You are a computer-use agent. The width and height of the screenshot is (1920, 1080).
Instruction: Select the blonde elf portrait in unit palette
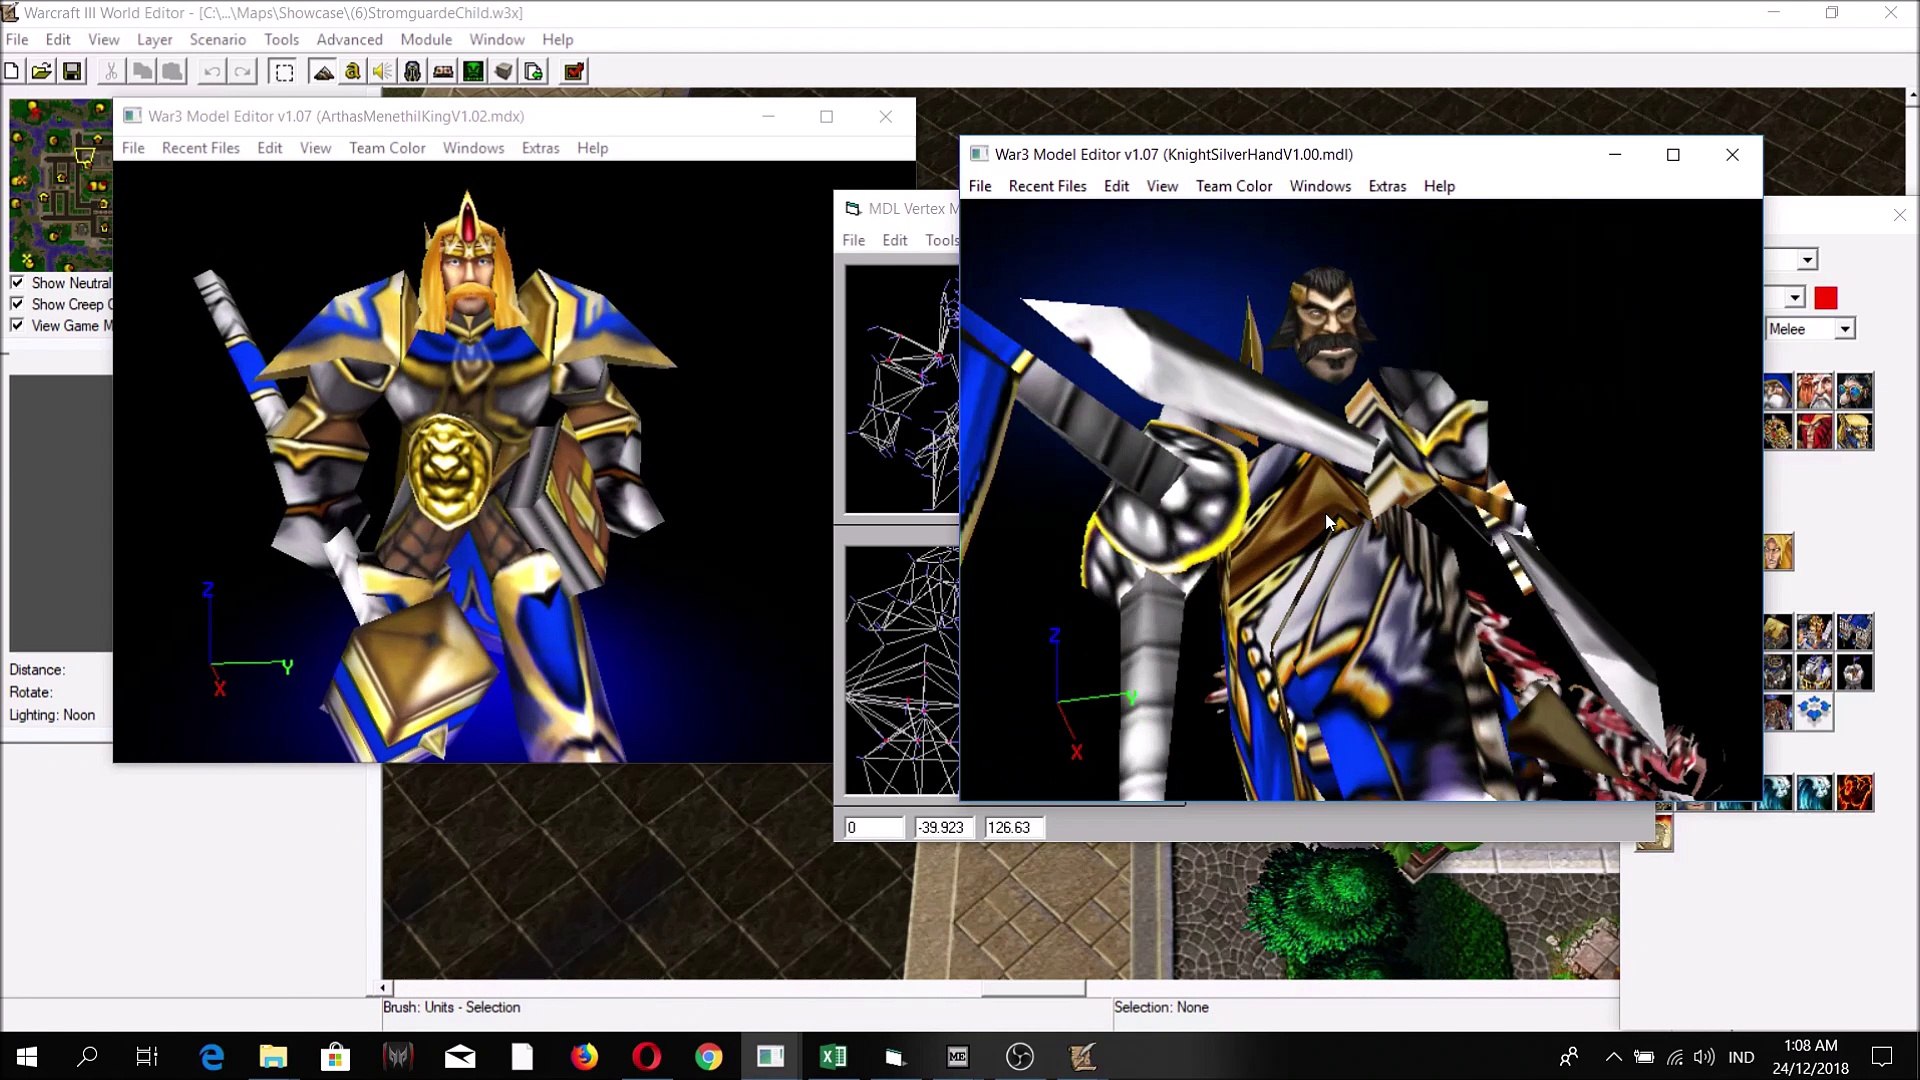(x=1778, y=552)
